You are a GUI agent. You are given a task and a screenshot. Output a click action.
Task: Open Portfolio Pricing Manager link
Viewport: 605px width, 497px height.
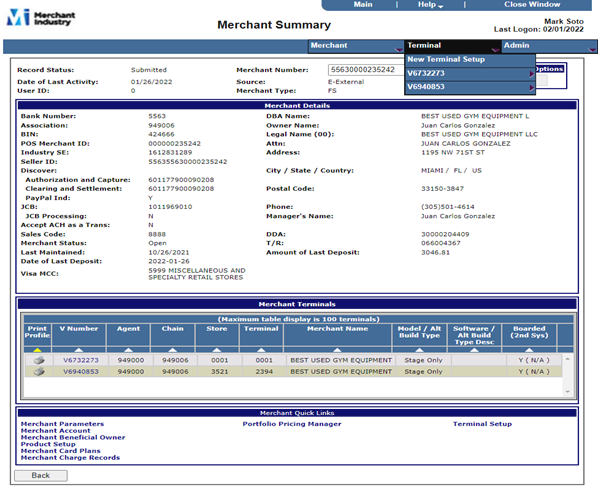pyautogui.click(x=292, y=424)
